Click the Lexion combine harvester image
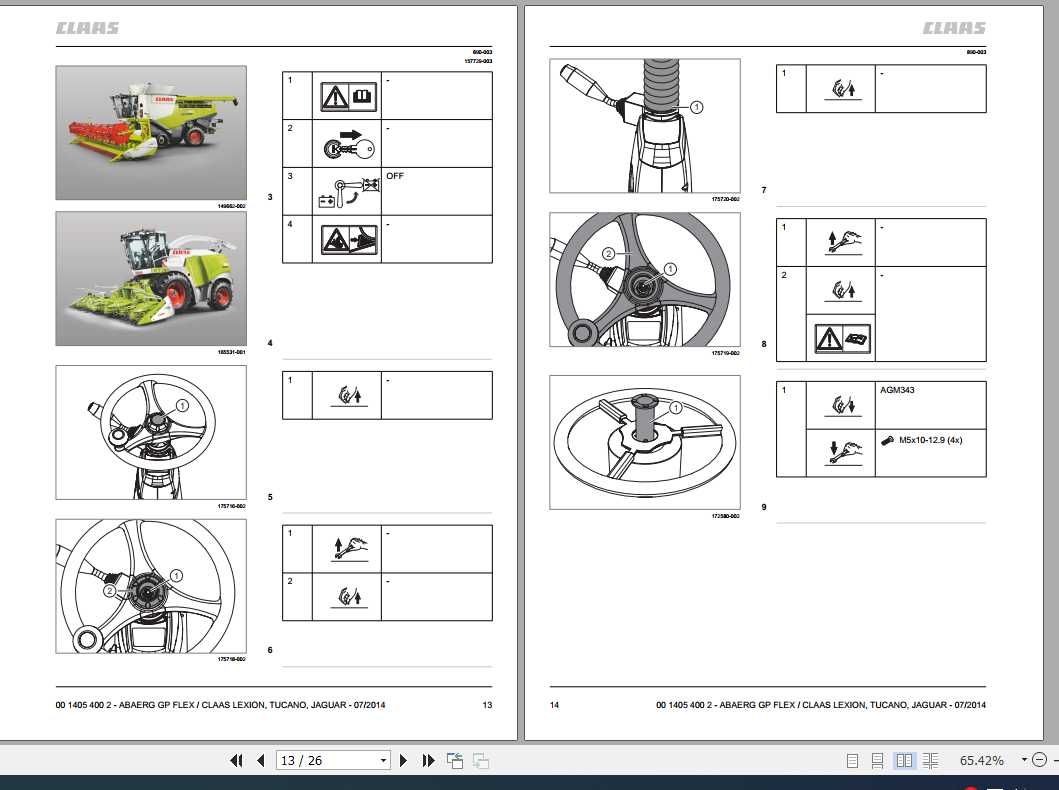This screenshot has height=790, width=1059. (151, 132)
